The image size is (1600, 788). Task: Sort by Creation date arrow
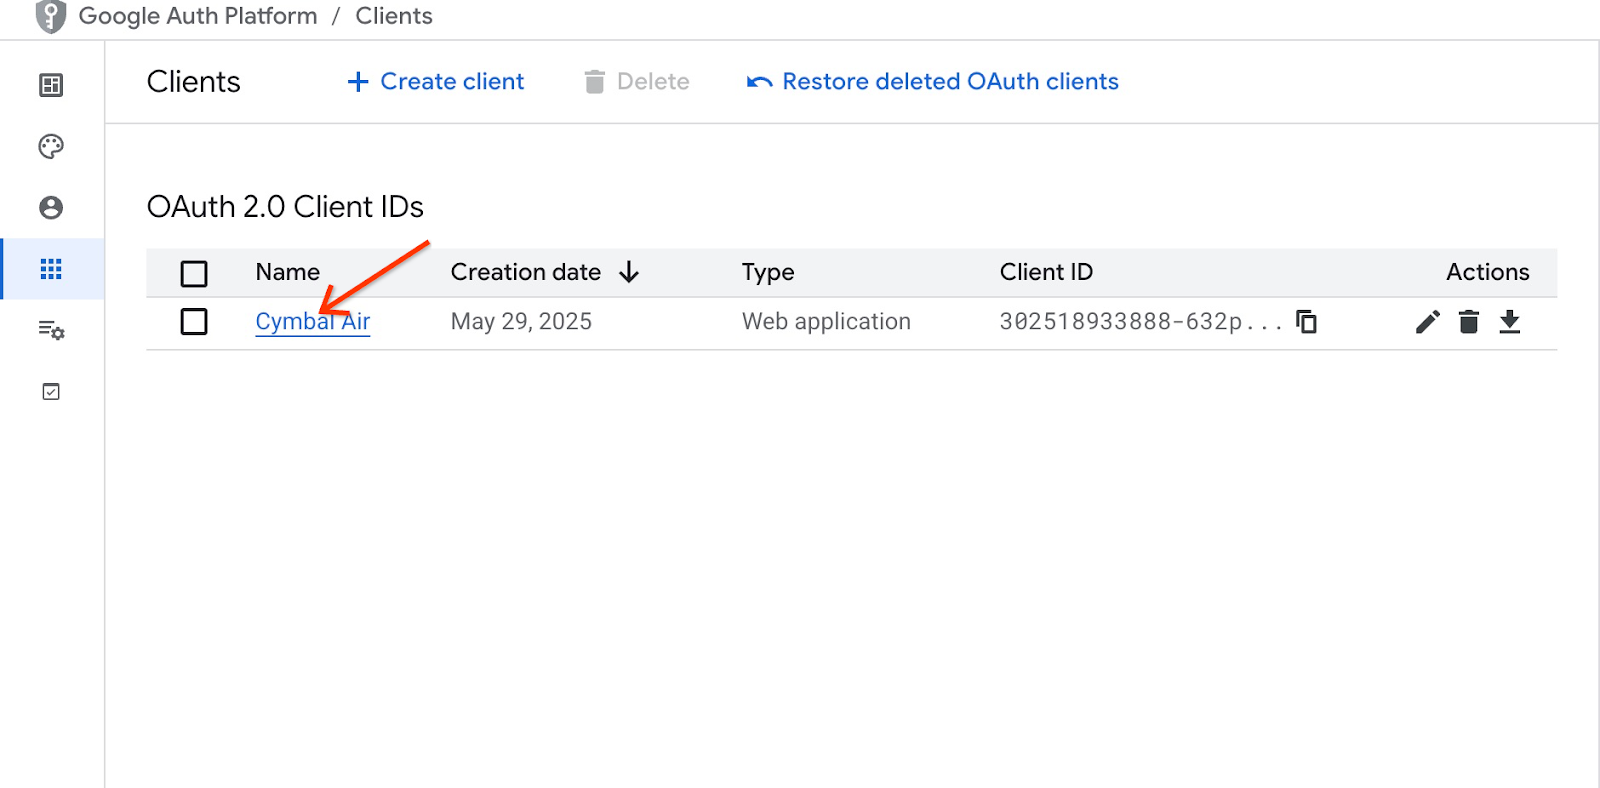point(629,272)
